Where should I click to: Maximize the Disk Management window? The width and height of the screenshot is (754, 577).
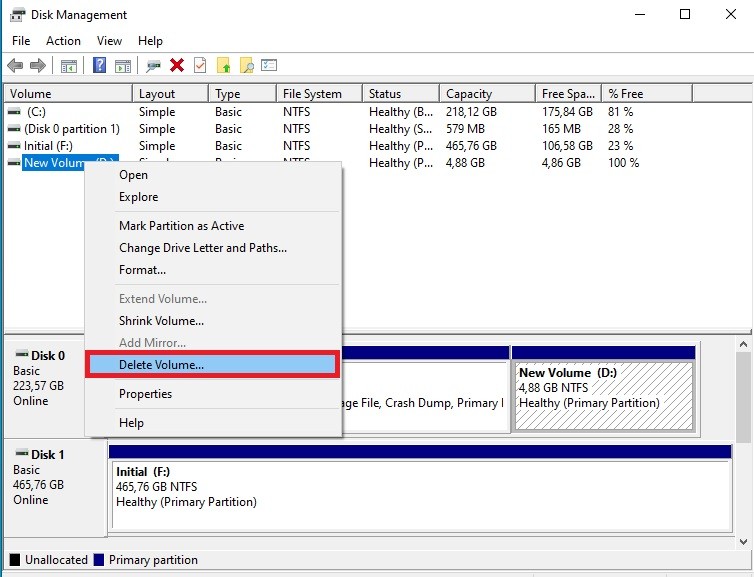pos(685,14)
